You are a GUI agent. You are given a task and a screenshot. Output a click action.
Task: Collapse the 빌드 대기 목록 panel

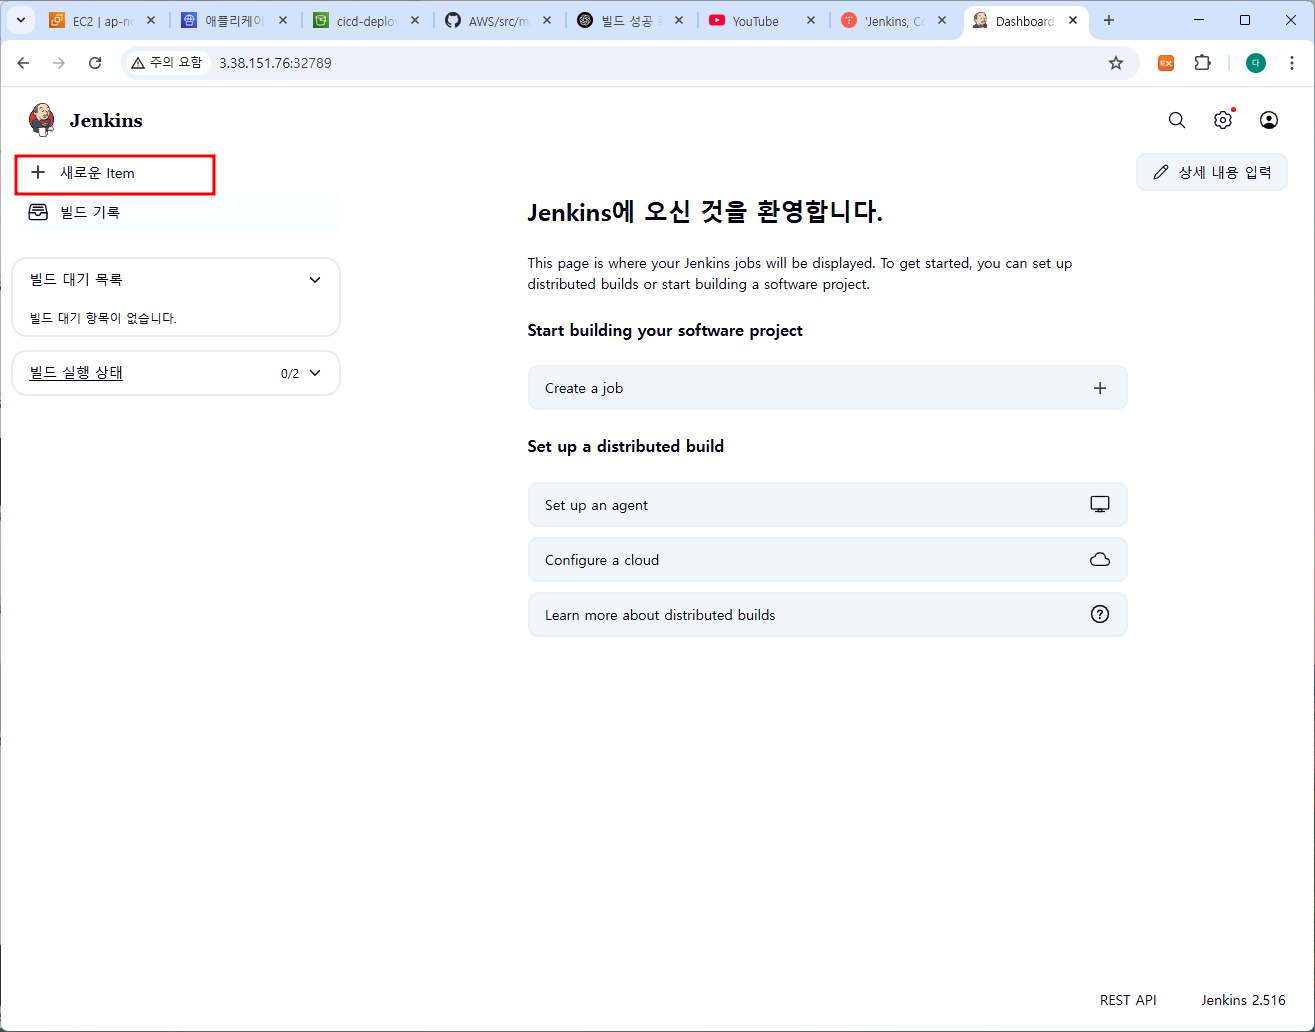click(315, 280)
